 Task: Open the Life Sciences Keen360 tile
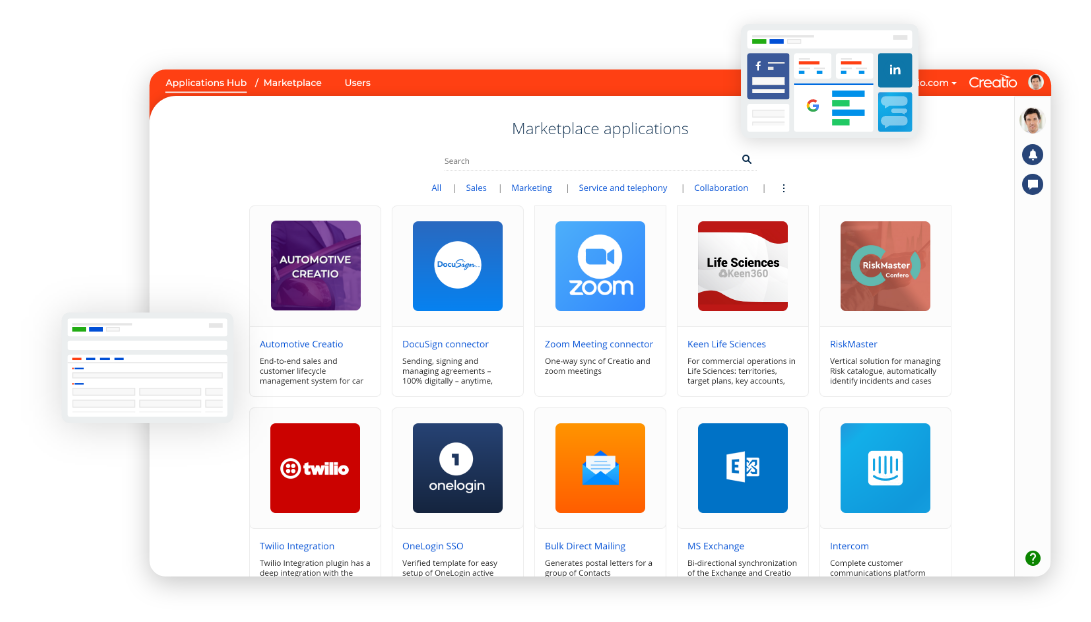tap(742, 266)
